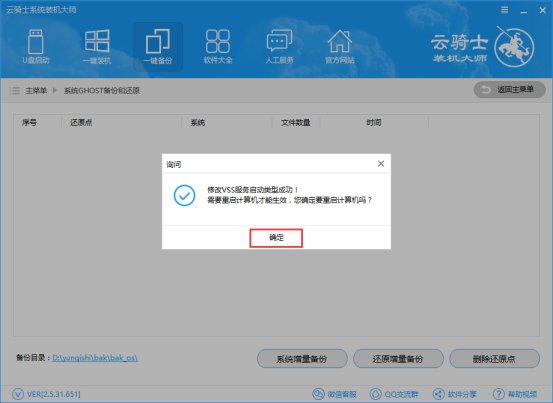Open the 一键装机 section

97,47
